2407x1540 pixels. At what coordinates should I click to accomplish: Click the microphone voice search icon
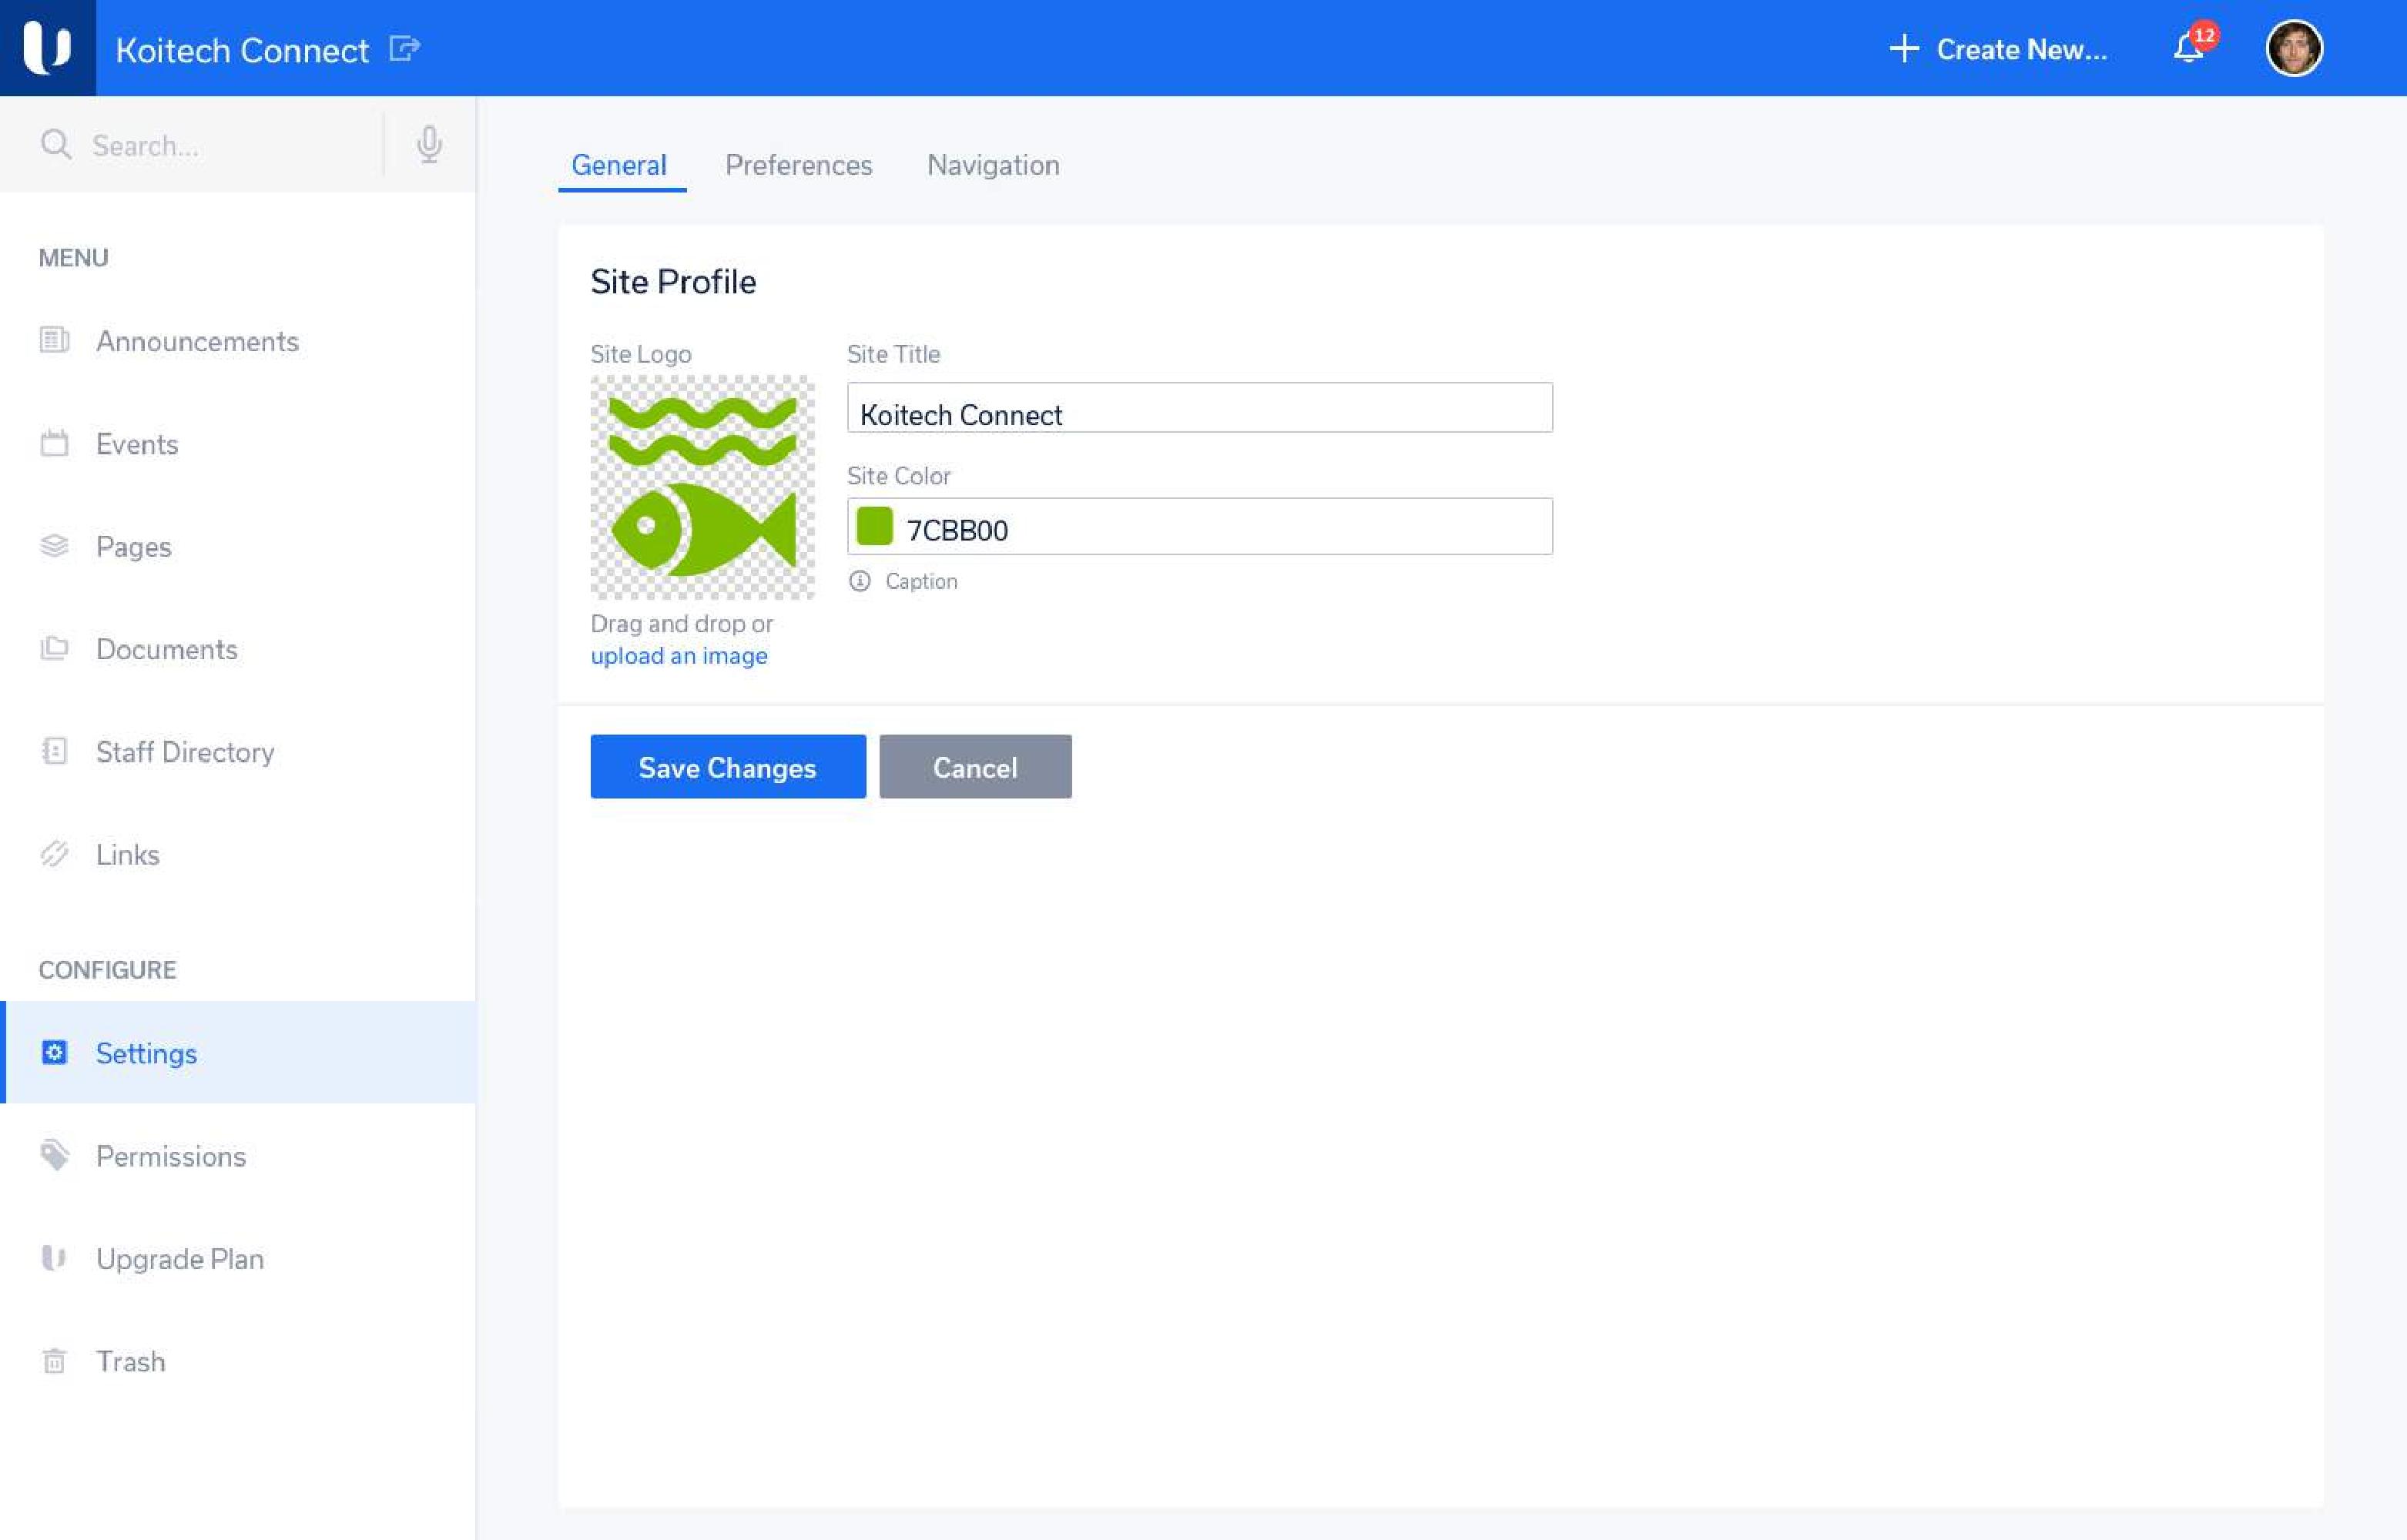click(x=429, y=145)
